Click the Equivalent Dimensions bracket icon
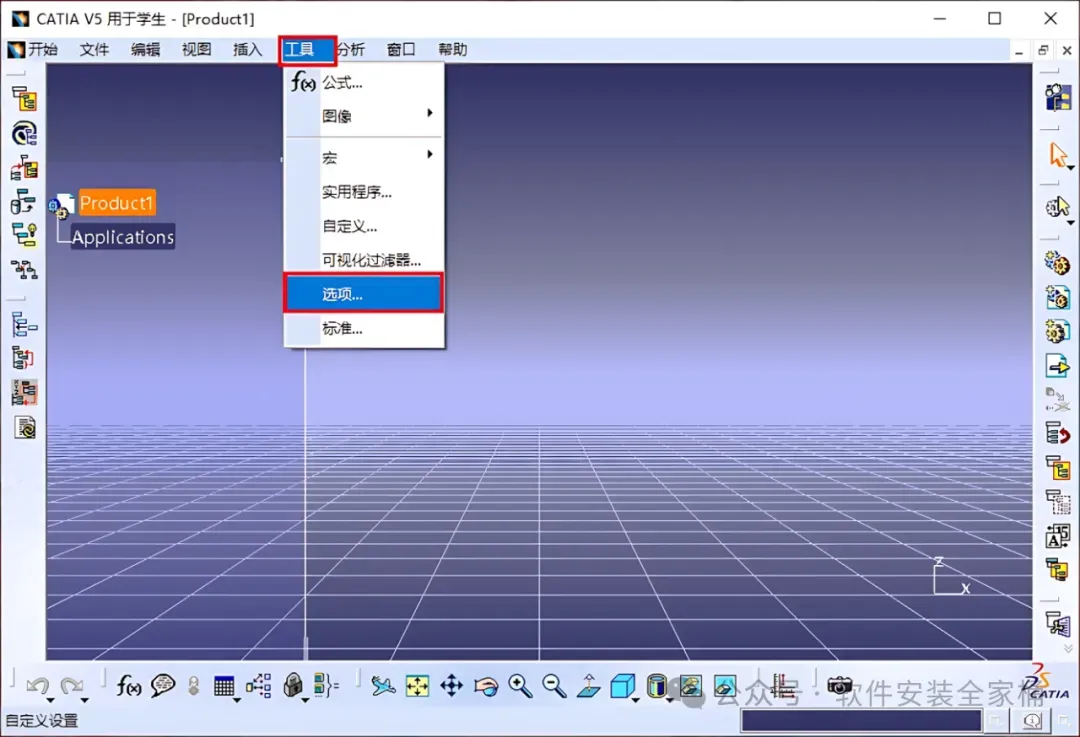 326,685
